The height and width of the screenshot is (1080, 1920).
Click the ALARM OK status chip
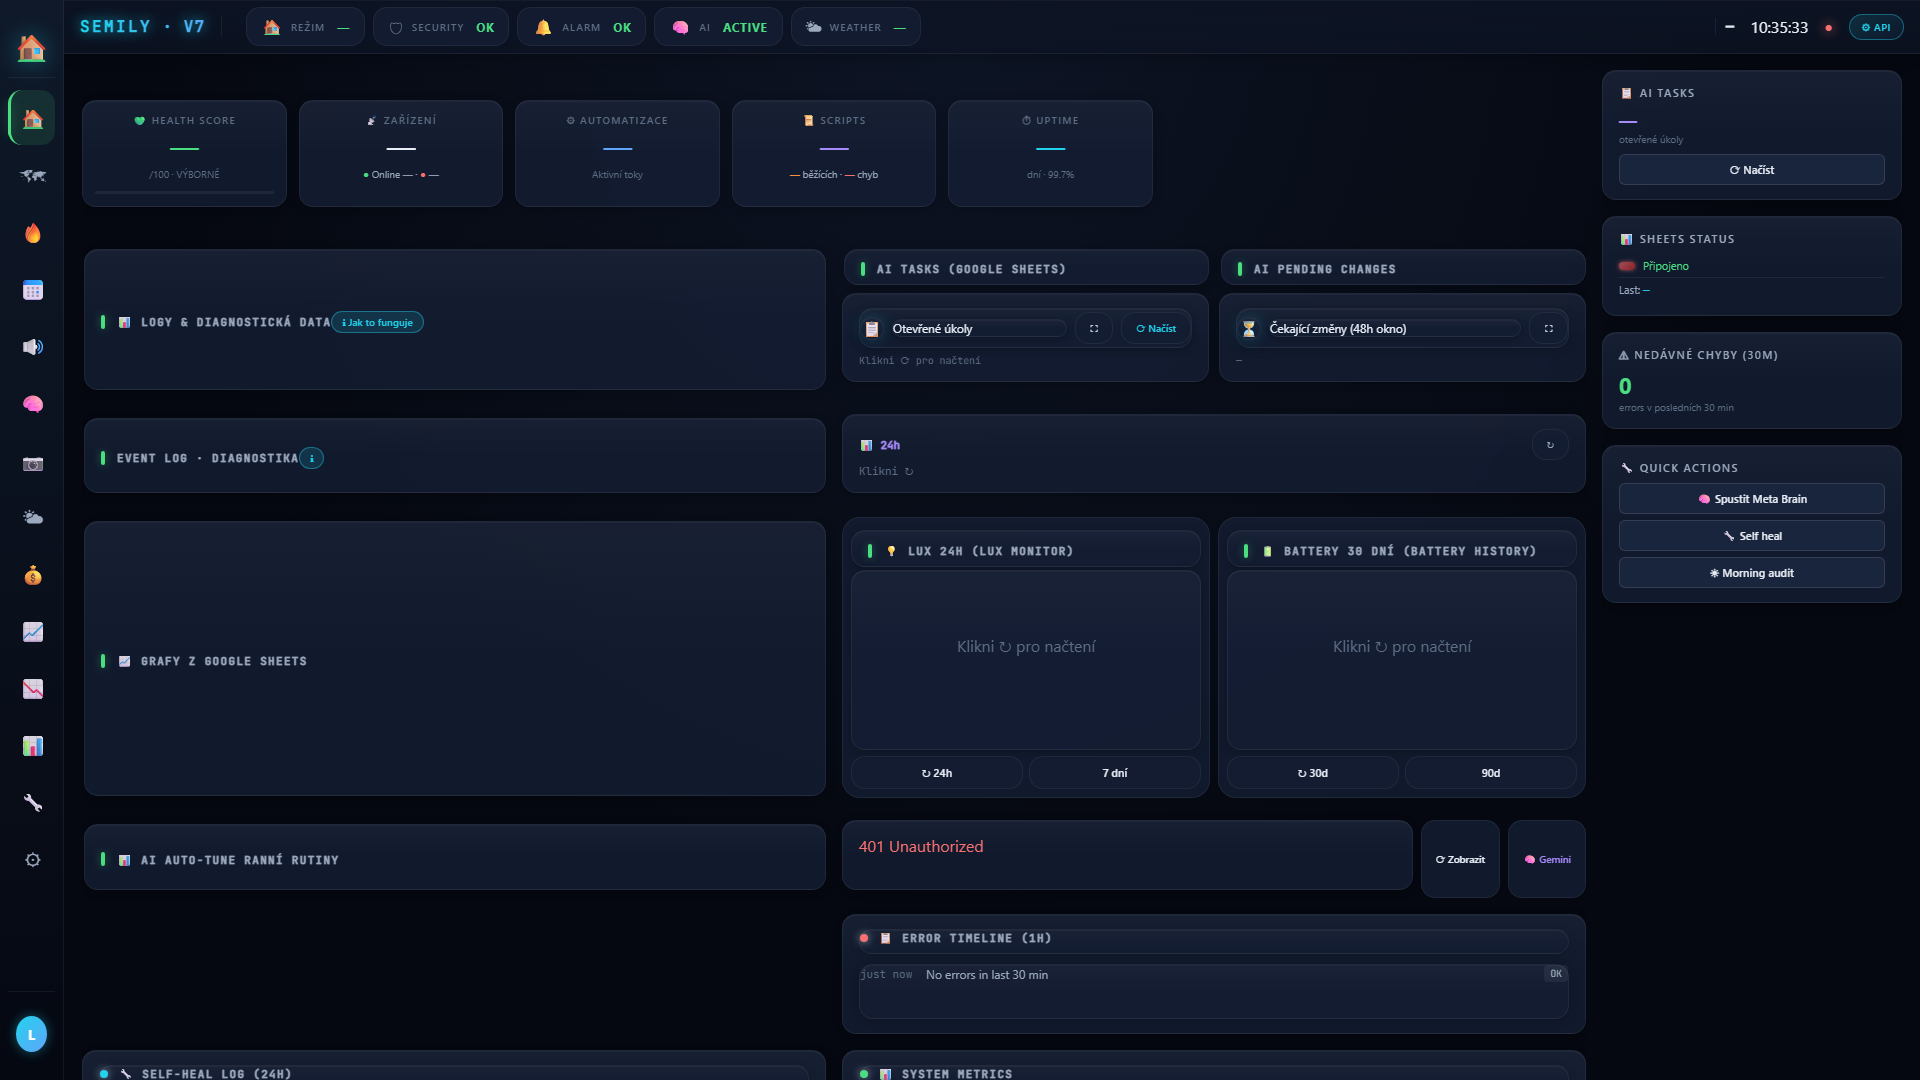[581, 27]
